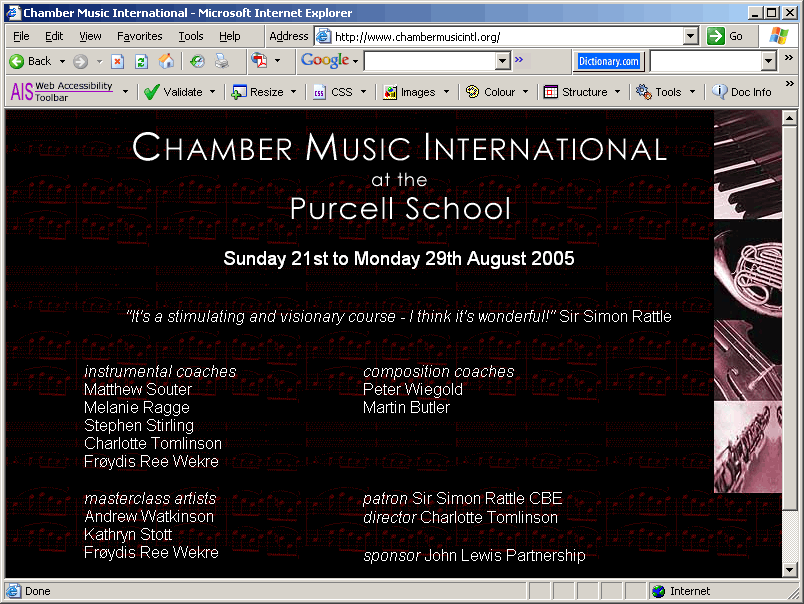804x604 pixels.
Task: Click the IE icon in title bar
Action: [13, 13]
